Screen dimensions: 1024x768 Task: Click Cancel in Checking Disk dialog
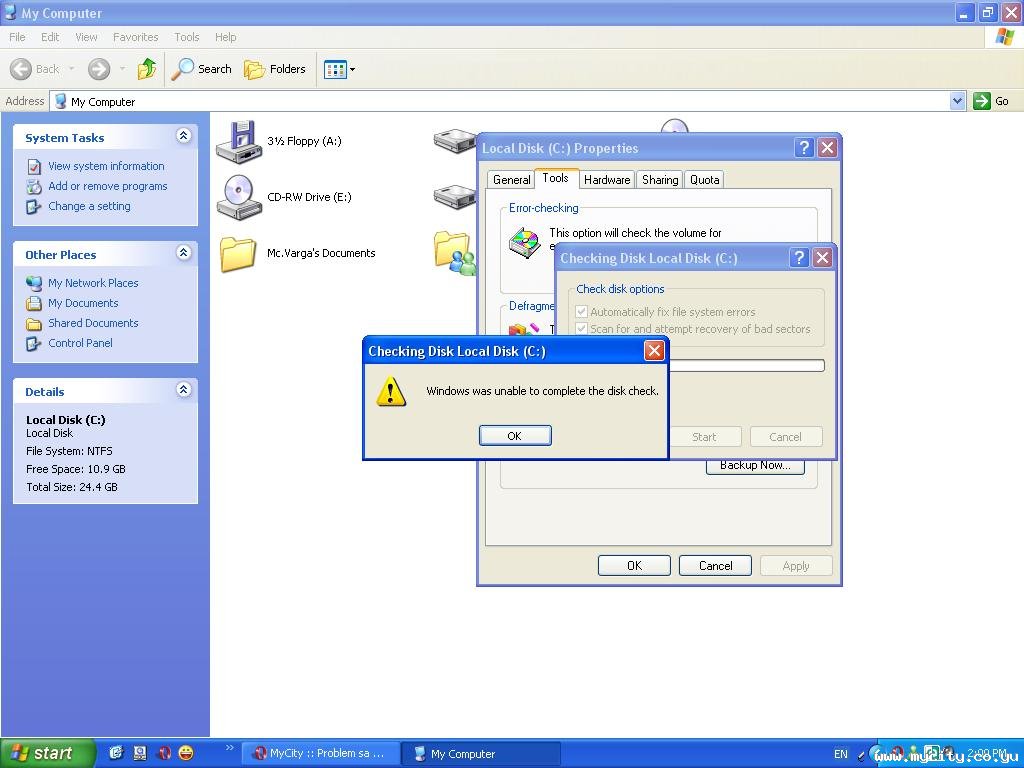coord(786,437)
